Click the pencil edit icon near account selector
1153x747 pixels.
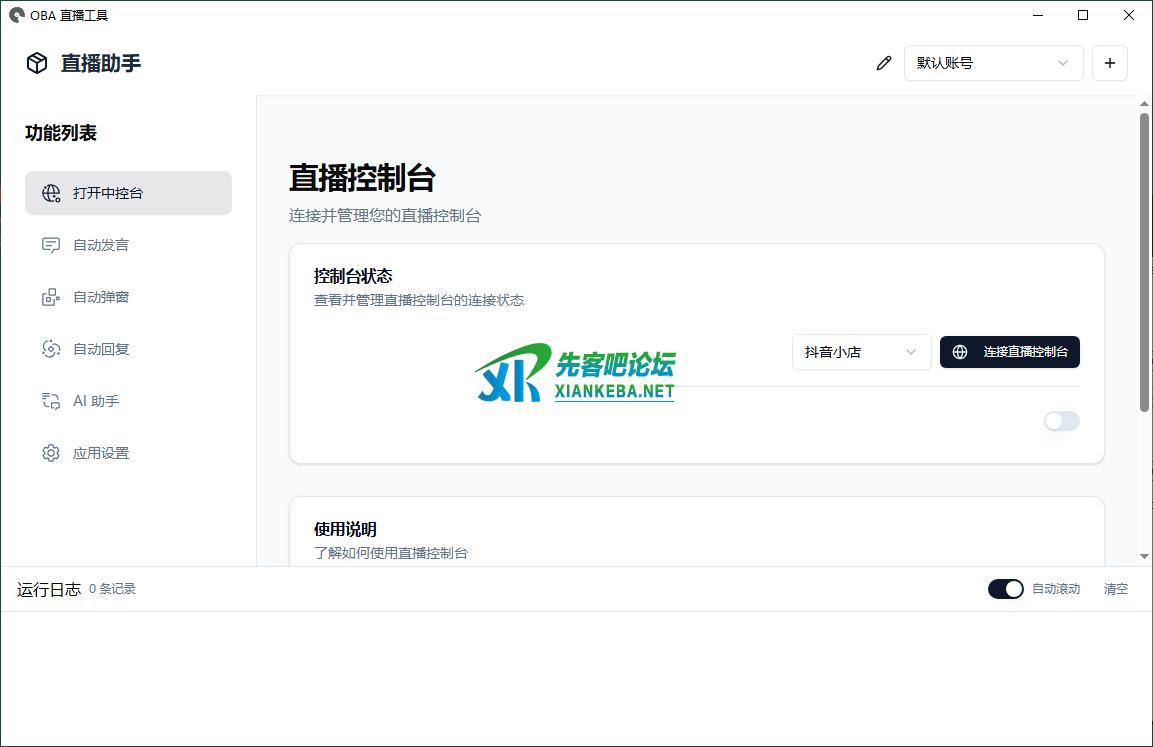click(883, 63)
